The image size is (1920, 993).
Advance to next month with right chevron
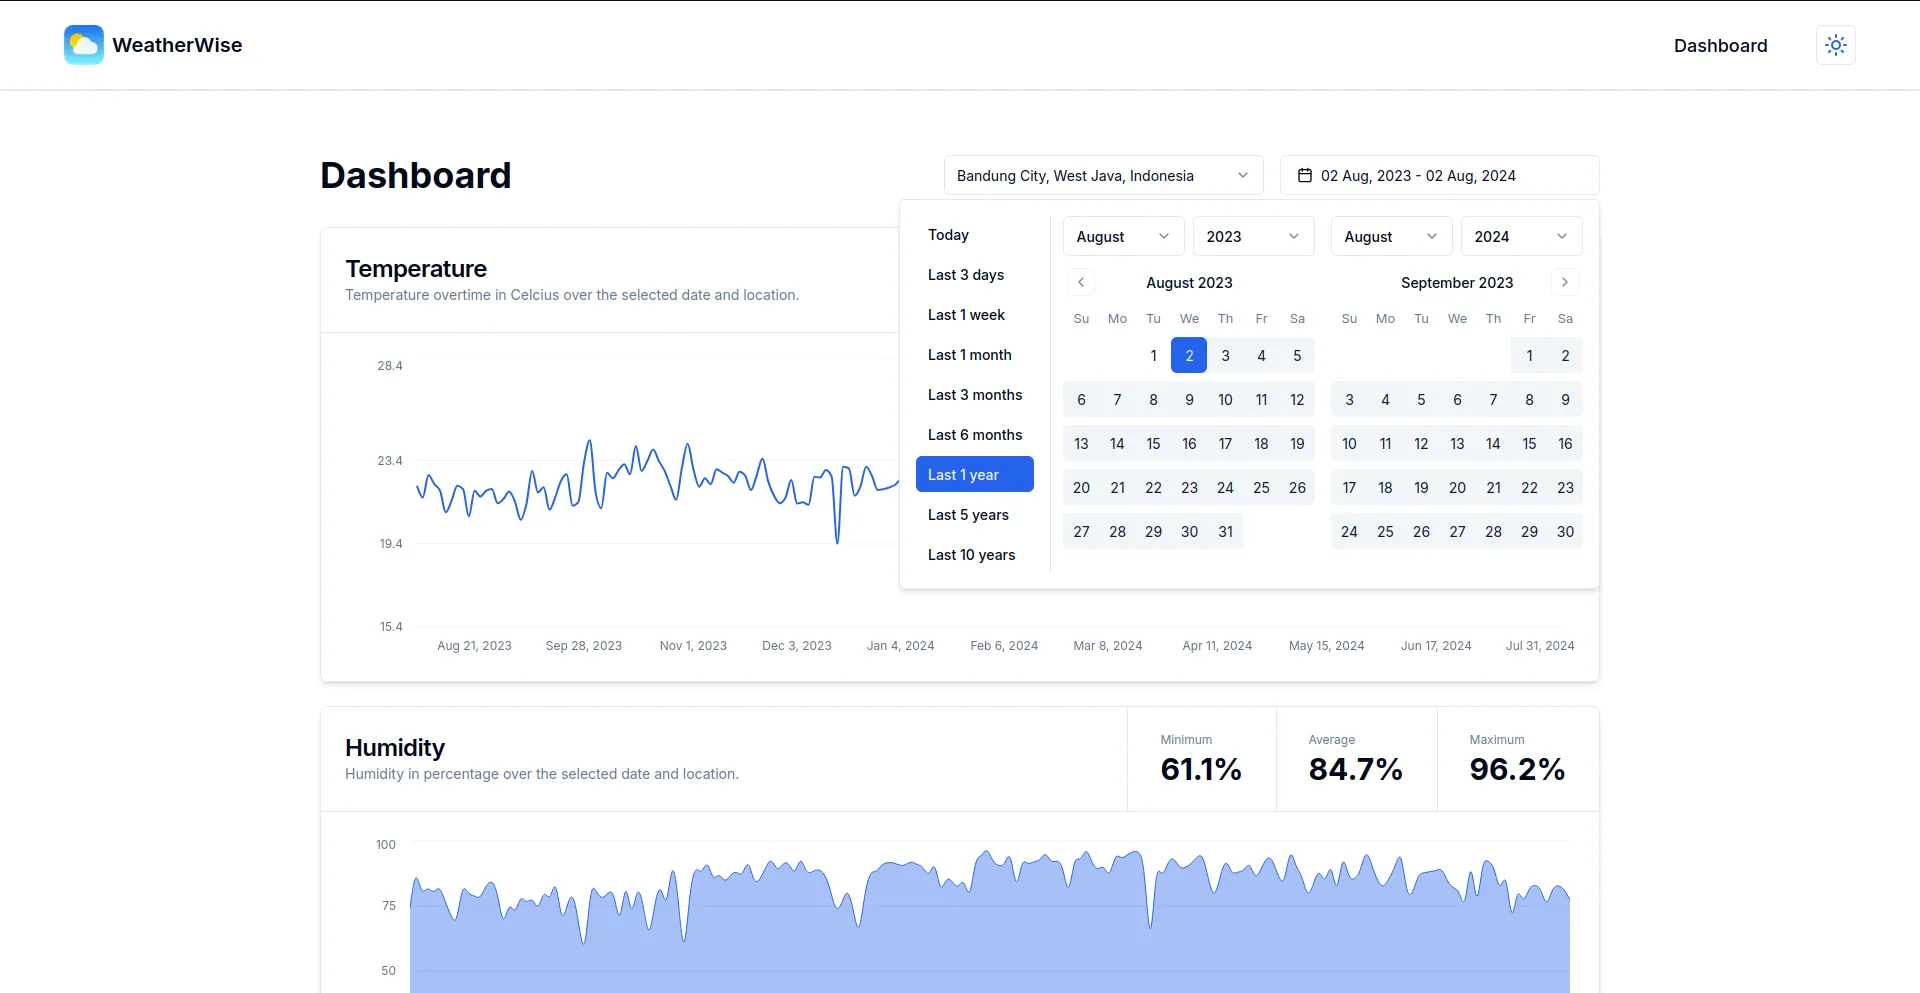[1565, 283]
